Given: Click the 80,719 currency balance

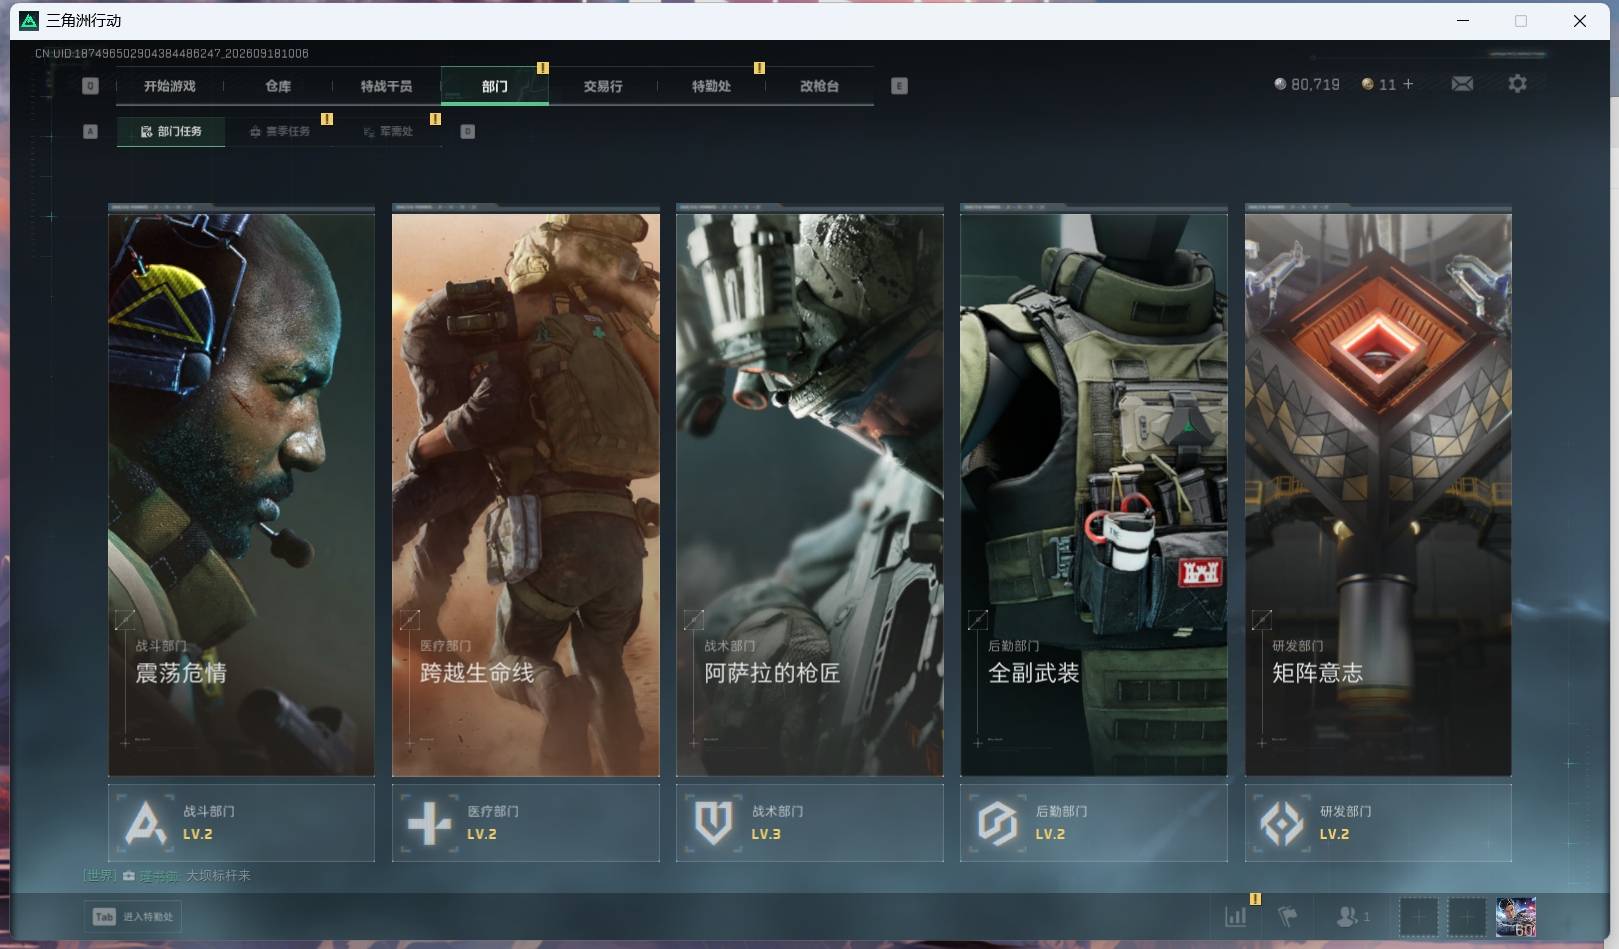Looking at the screenshot, I should point(1307,84).
